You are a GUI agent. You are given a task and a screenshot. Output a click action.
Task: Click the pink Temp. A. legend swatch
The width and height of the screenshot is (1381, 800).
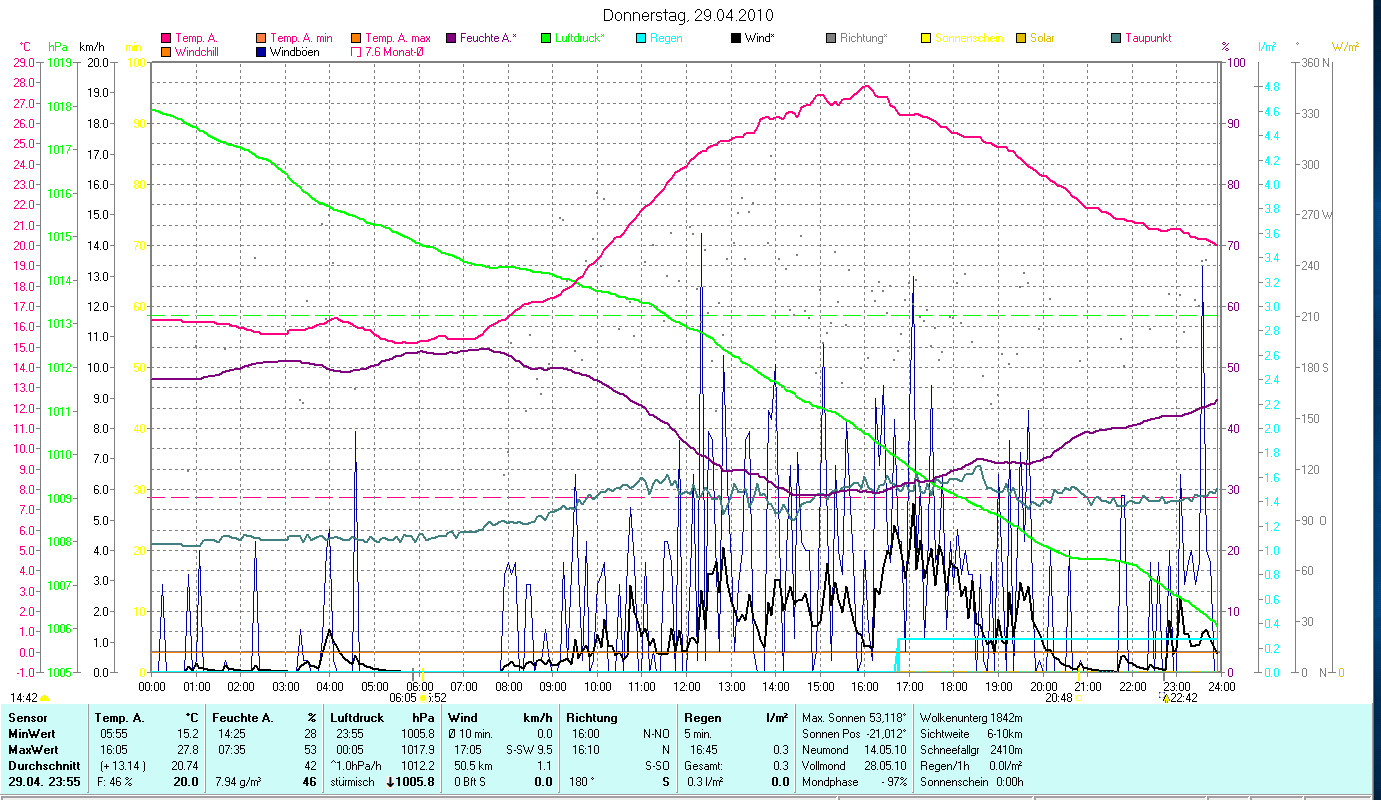coord(166,38)
